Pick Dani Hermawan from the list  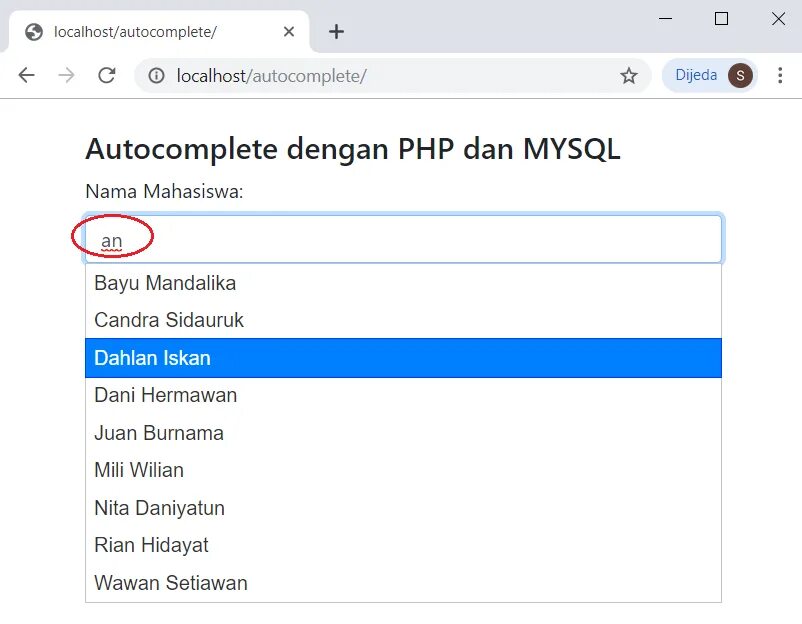click(403, 395)
